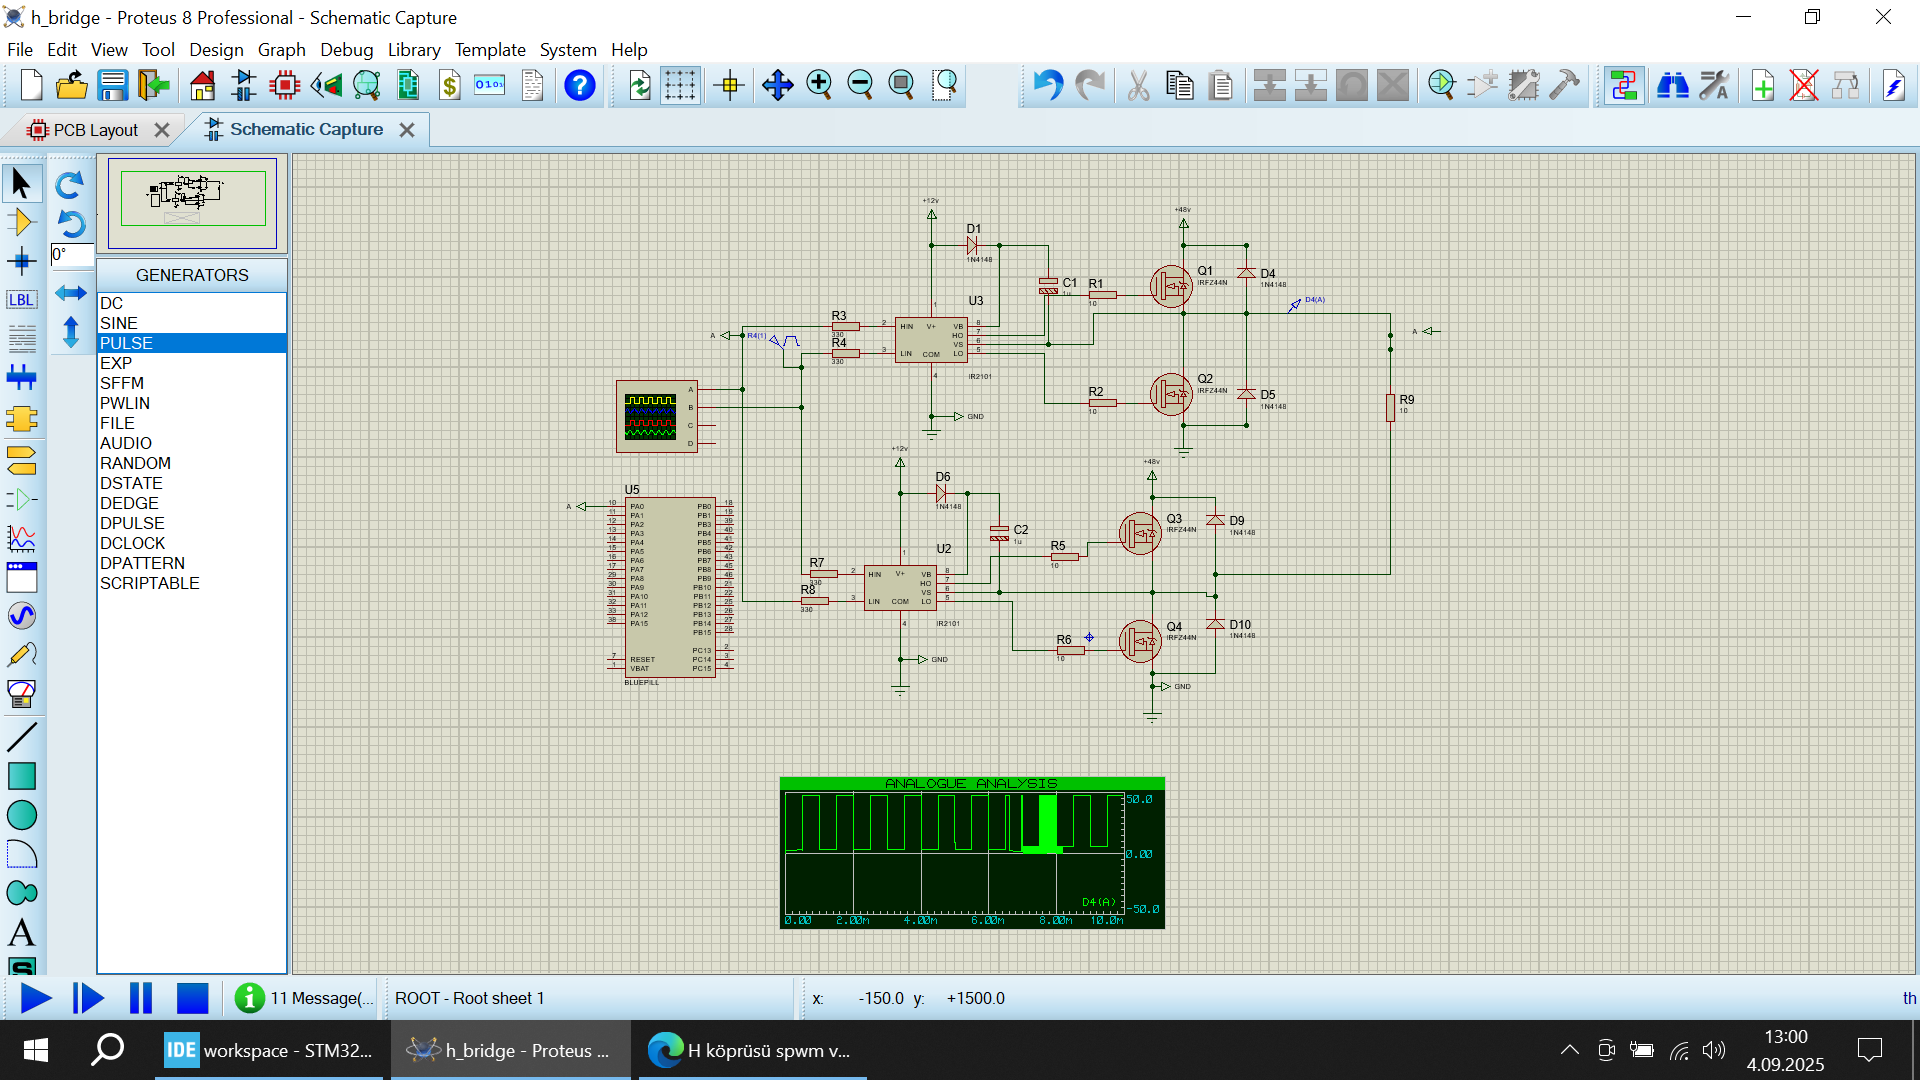Open the Graph menu

click(281, 50)
